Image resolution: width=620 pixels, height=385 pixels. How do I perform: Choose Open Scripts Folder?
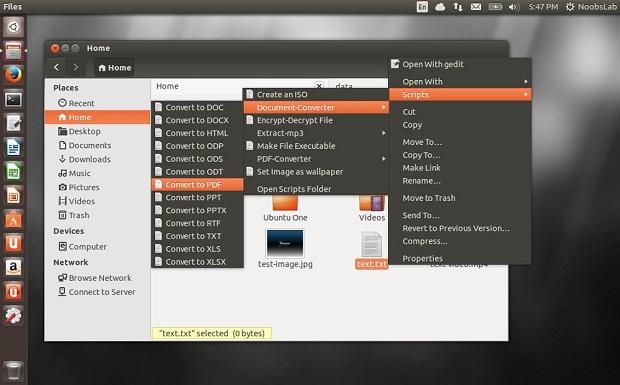(x=316, y=189)
